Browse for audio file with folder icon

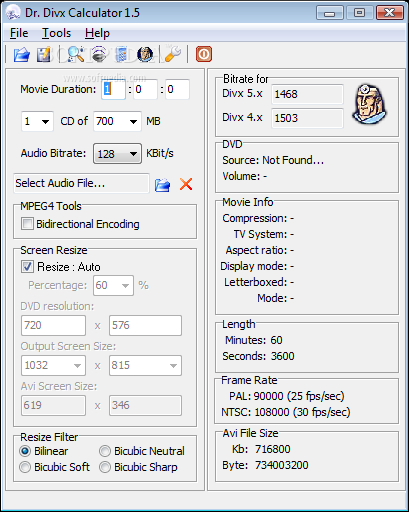coord(162,185)
